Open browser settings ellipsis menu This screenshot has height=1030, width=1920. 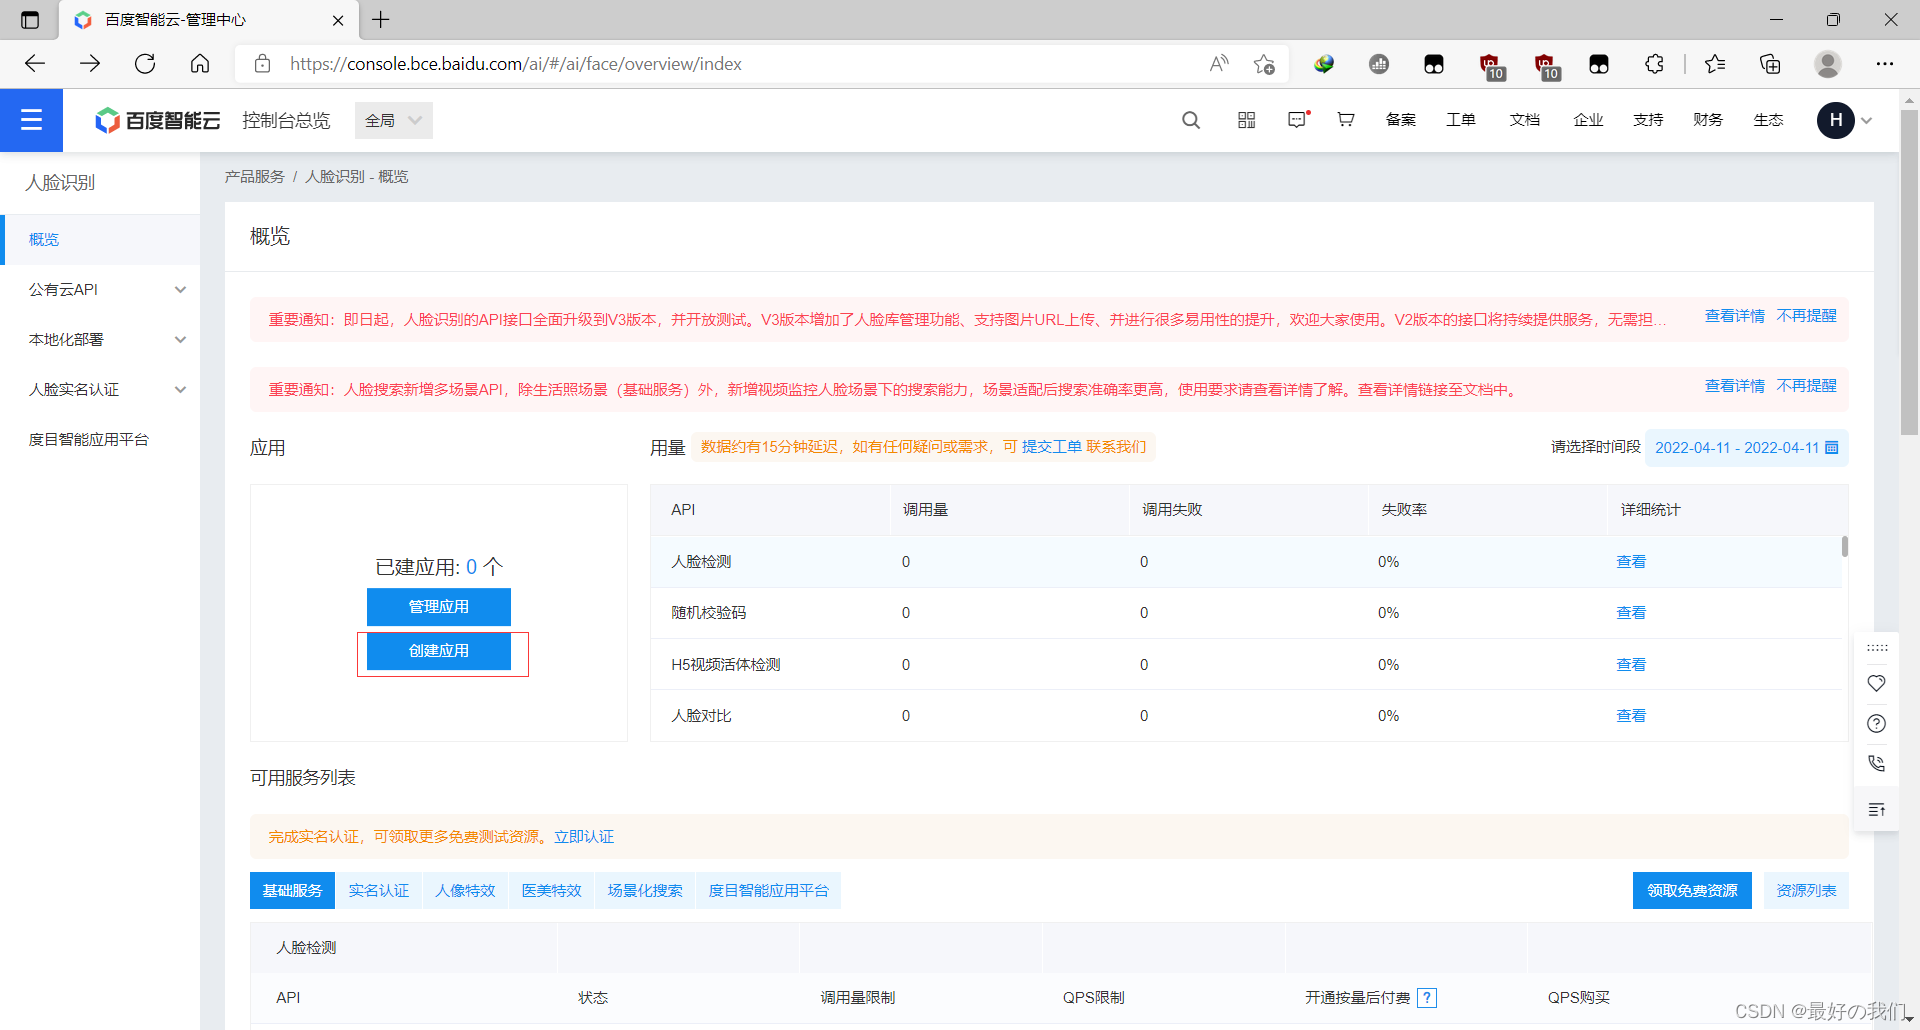coord(1885,64)
